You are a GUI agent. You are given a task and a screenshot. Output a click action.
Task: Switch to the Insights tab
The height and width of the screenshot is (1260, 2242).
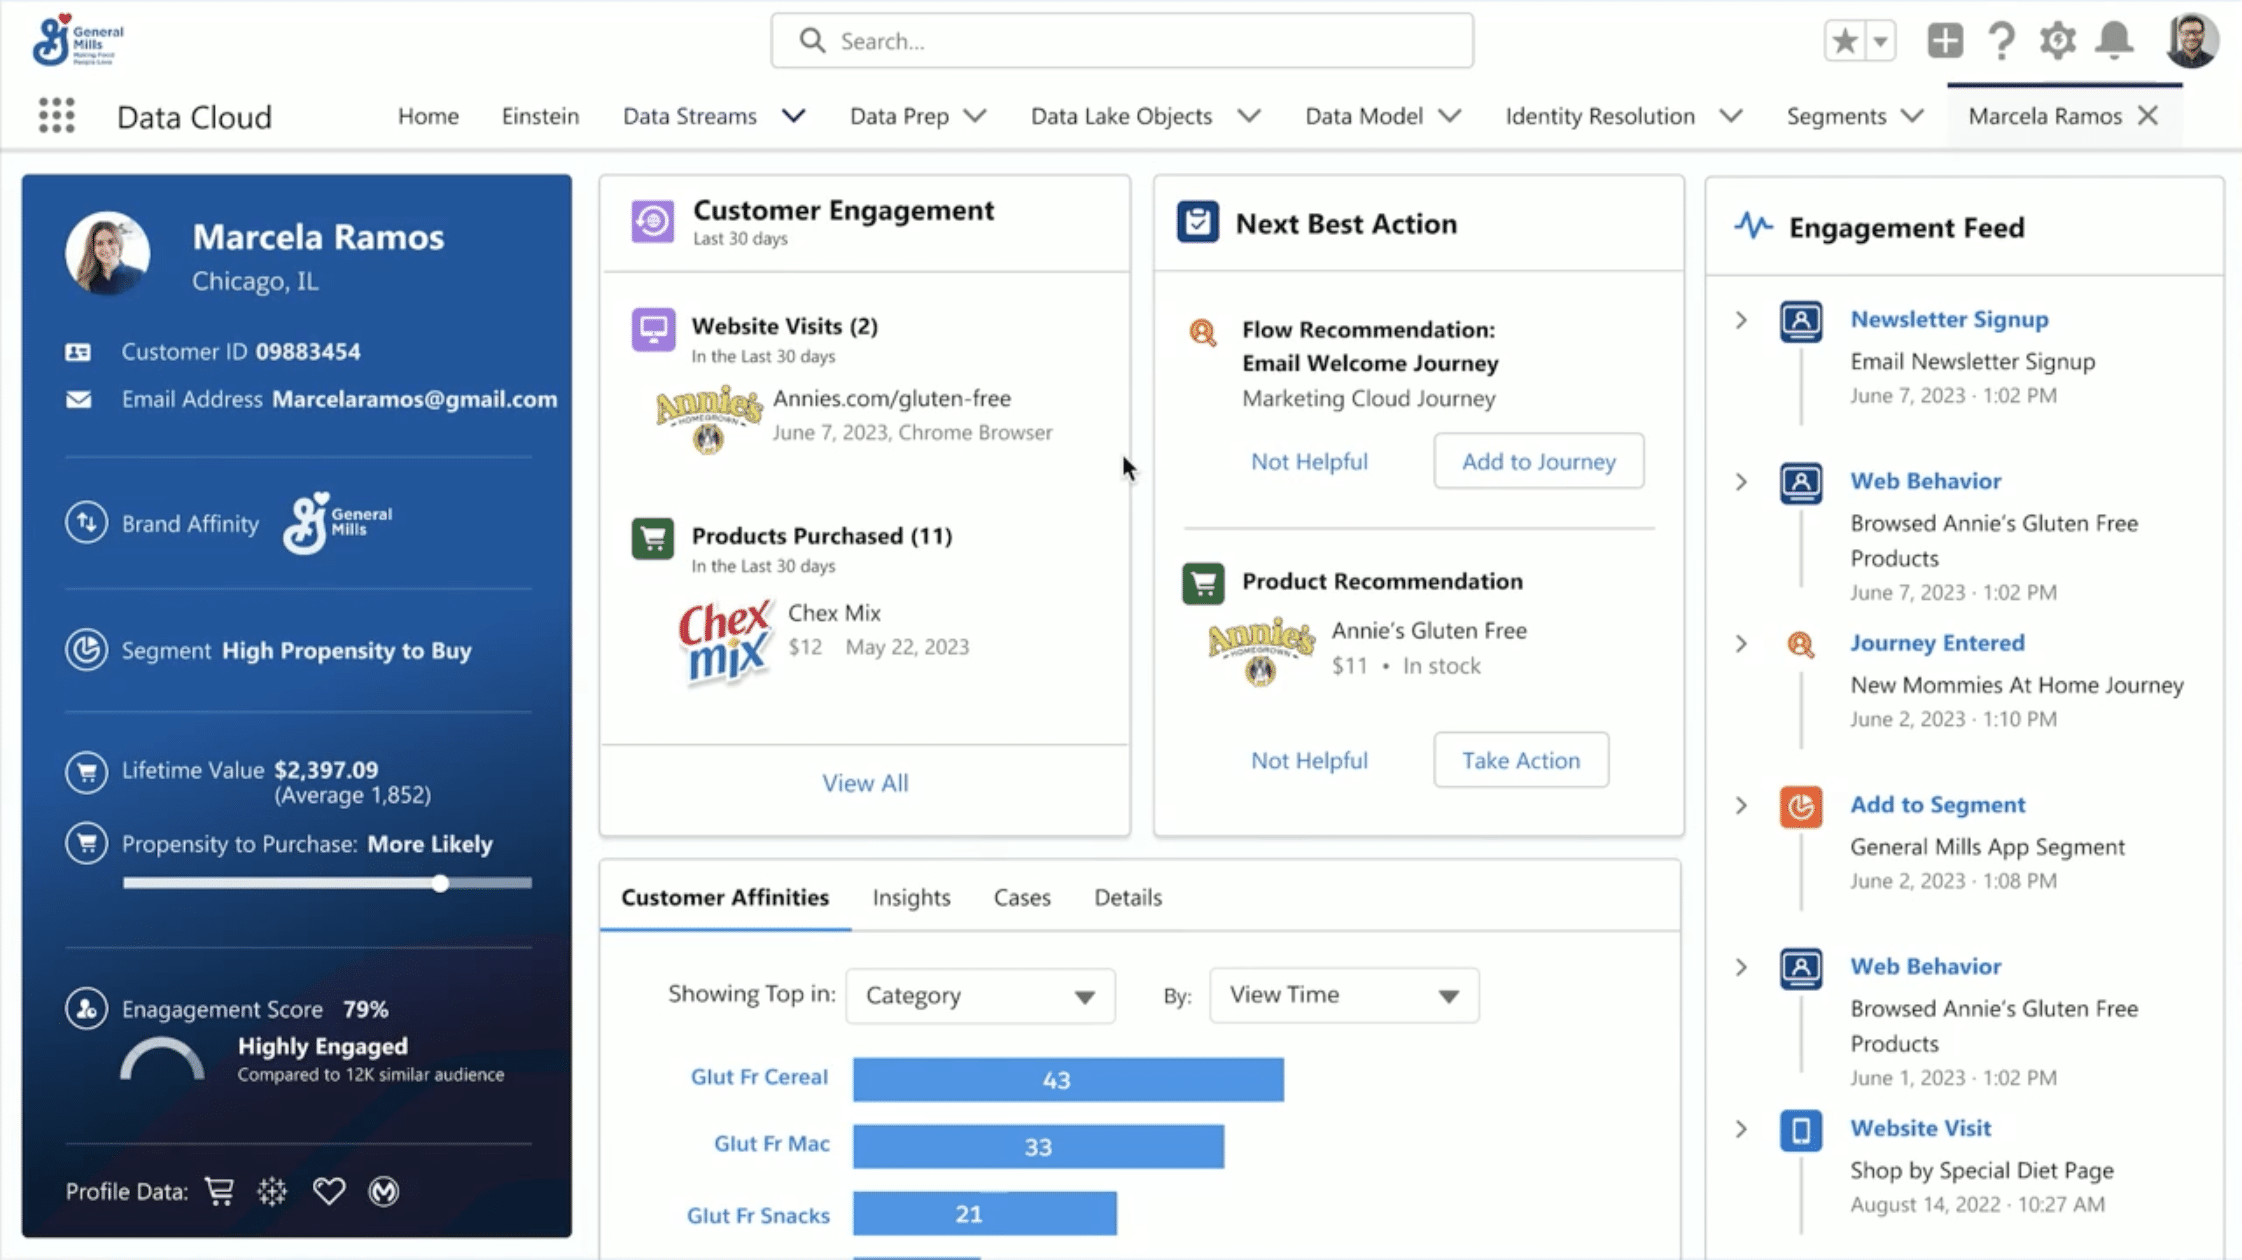pos(911,897)
